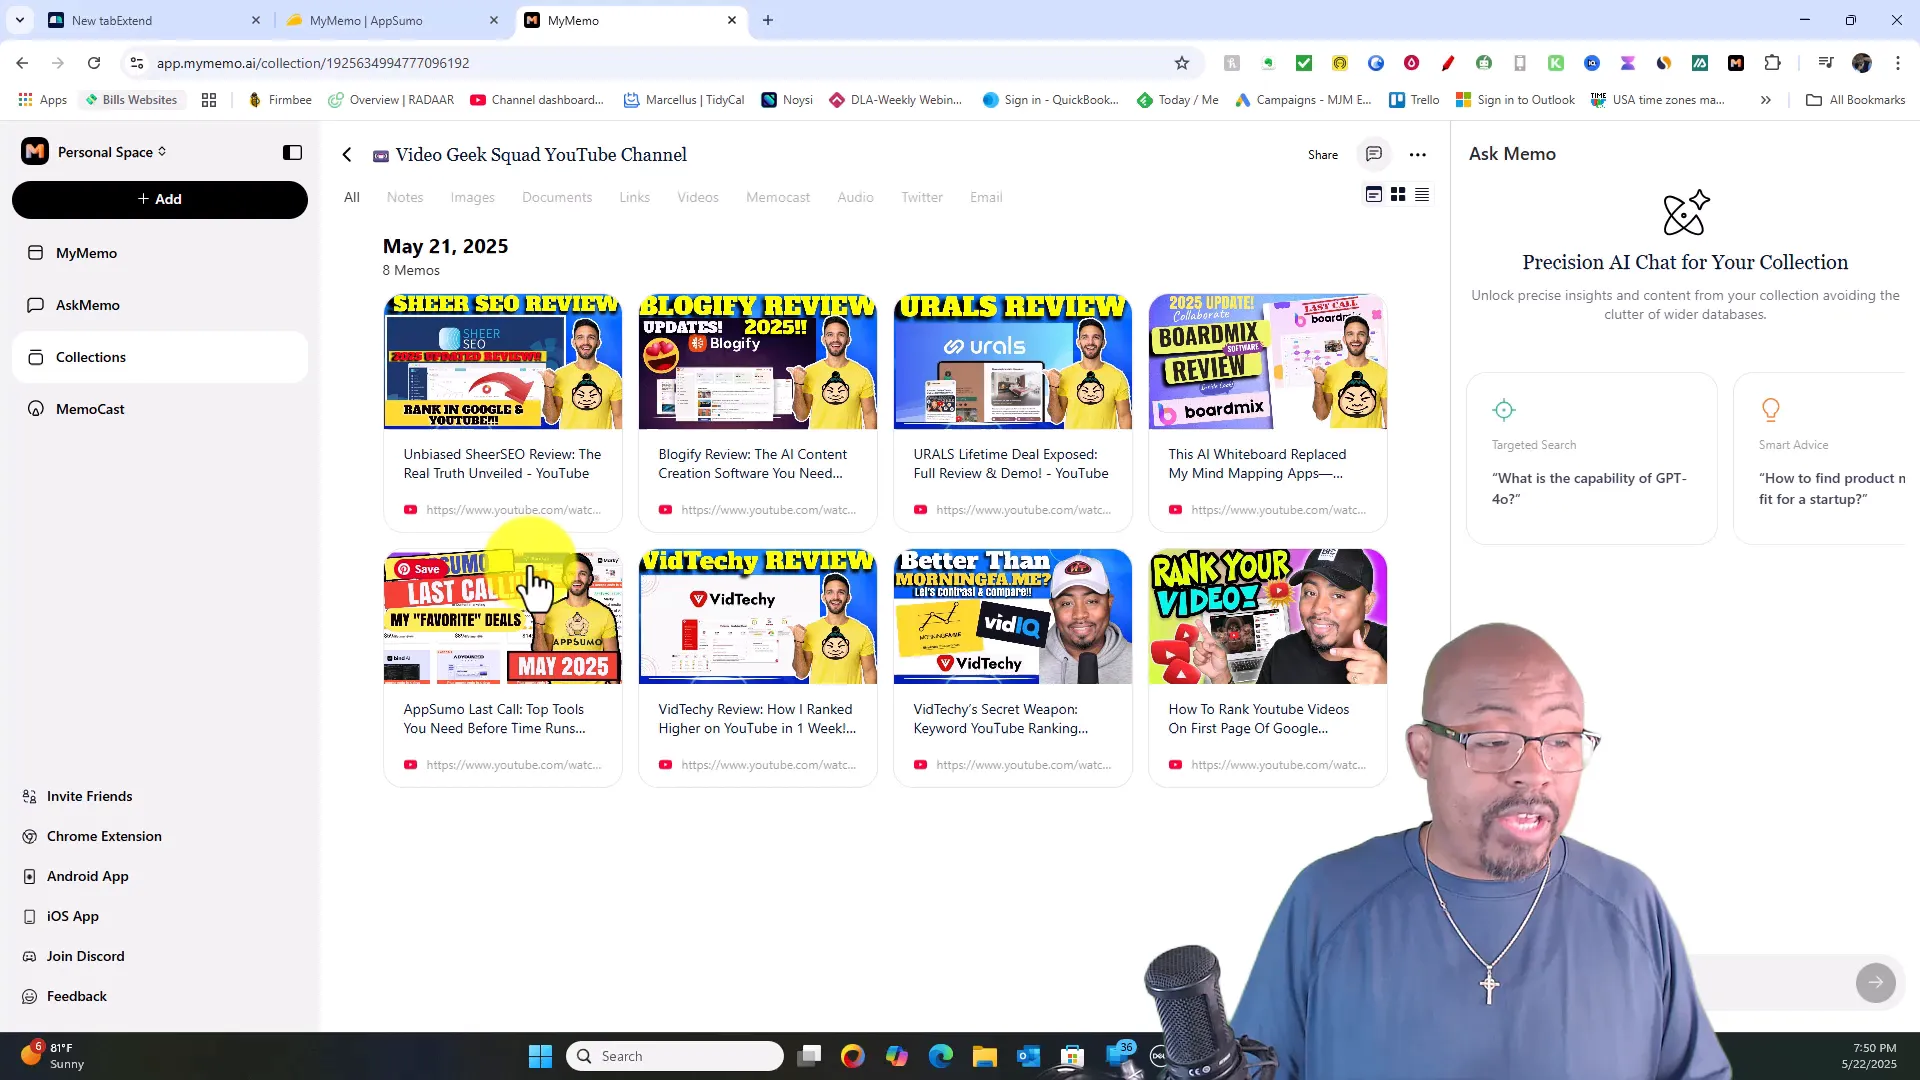
Task: Open File Explorer from the taskbar
Action: [x=985, y=1056]
